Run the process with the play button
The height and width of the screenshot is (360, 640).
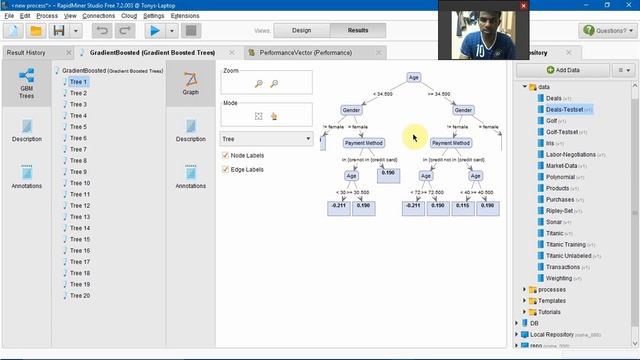click(x=155, y=31)
